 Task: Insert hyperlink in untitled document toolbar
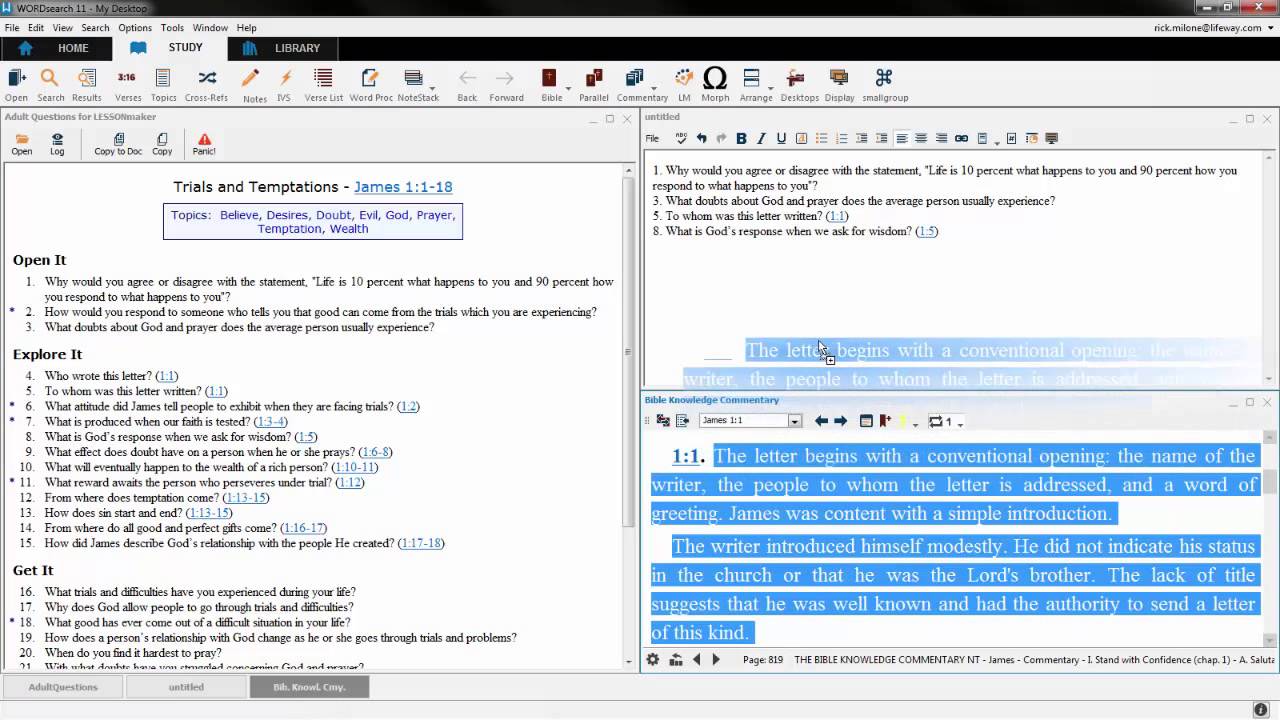coord(961,138)
